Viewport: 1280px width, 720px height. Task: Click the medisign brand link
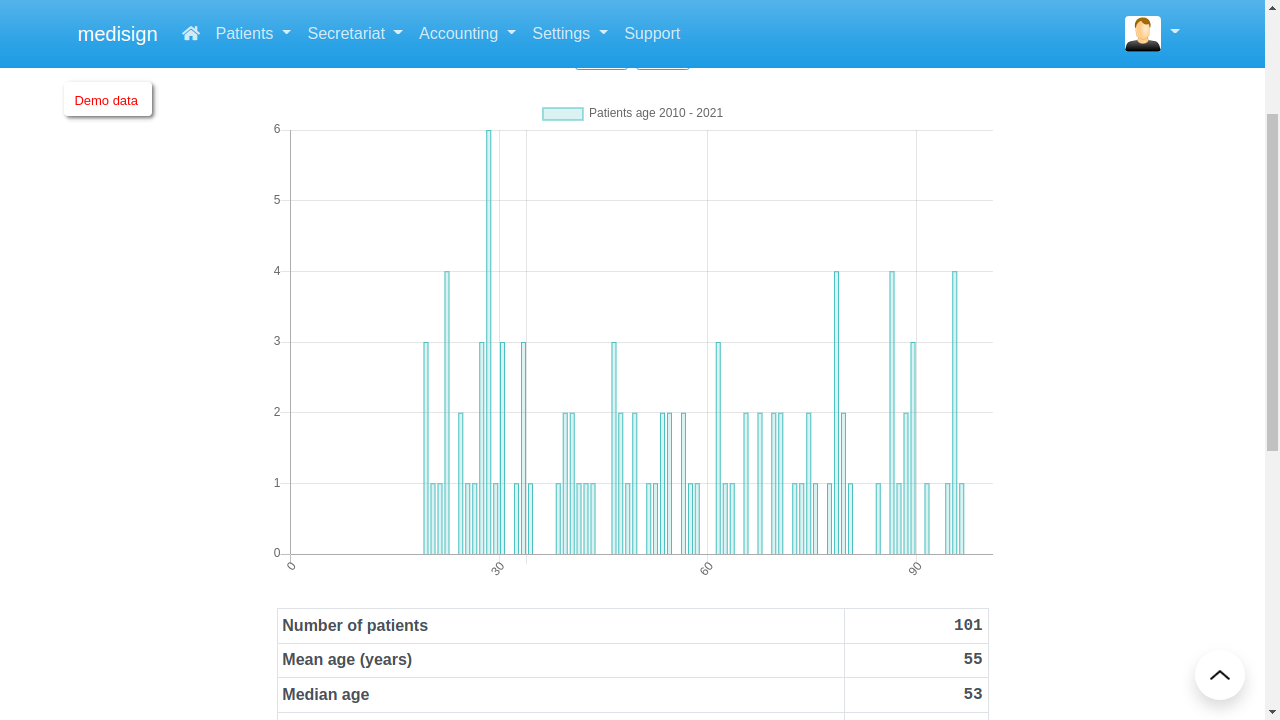118,33
